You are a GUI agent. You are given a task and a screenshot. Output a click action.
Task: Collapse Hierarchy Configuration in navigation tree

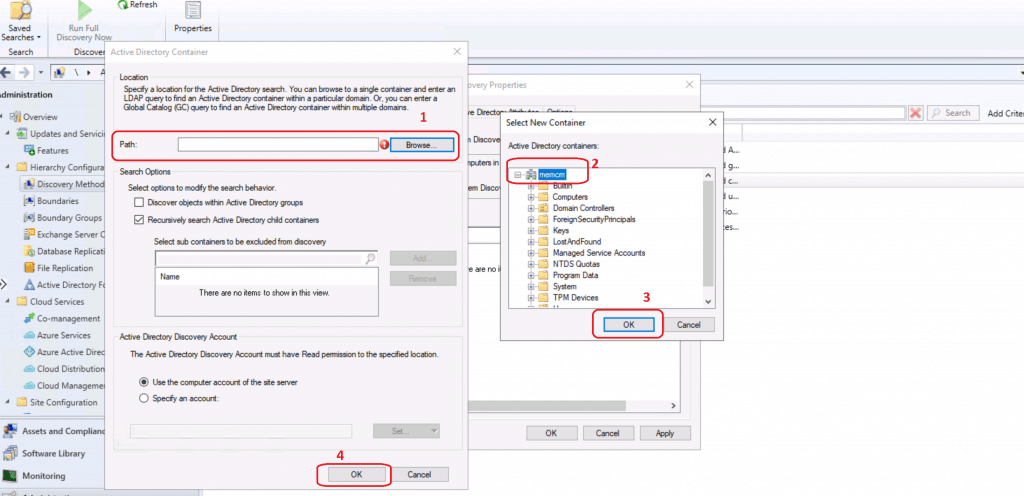click(8, 167)
